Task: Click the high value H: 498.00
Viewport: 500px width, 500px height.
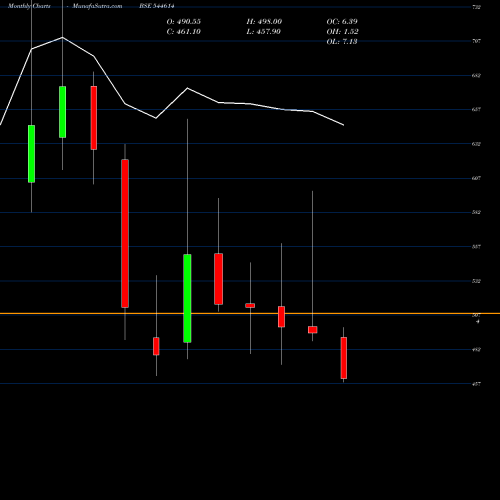Action: coord(264,22)
